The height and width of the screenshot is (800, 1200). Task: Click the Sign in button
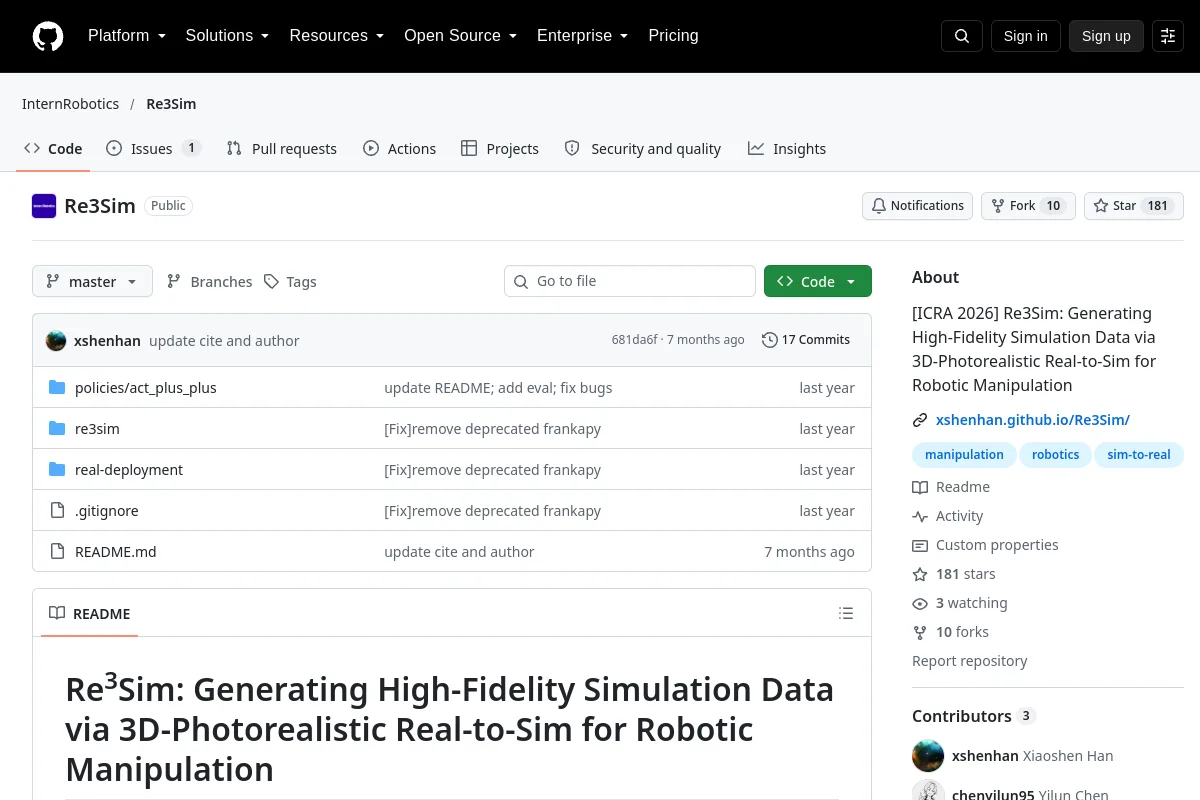click(x=1025, y=36)
